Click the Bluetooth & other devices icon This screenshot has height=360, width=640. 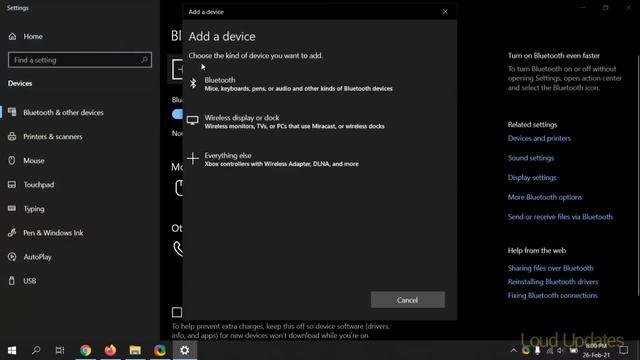[12, 112]
